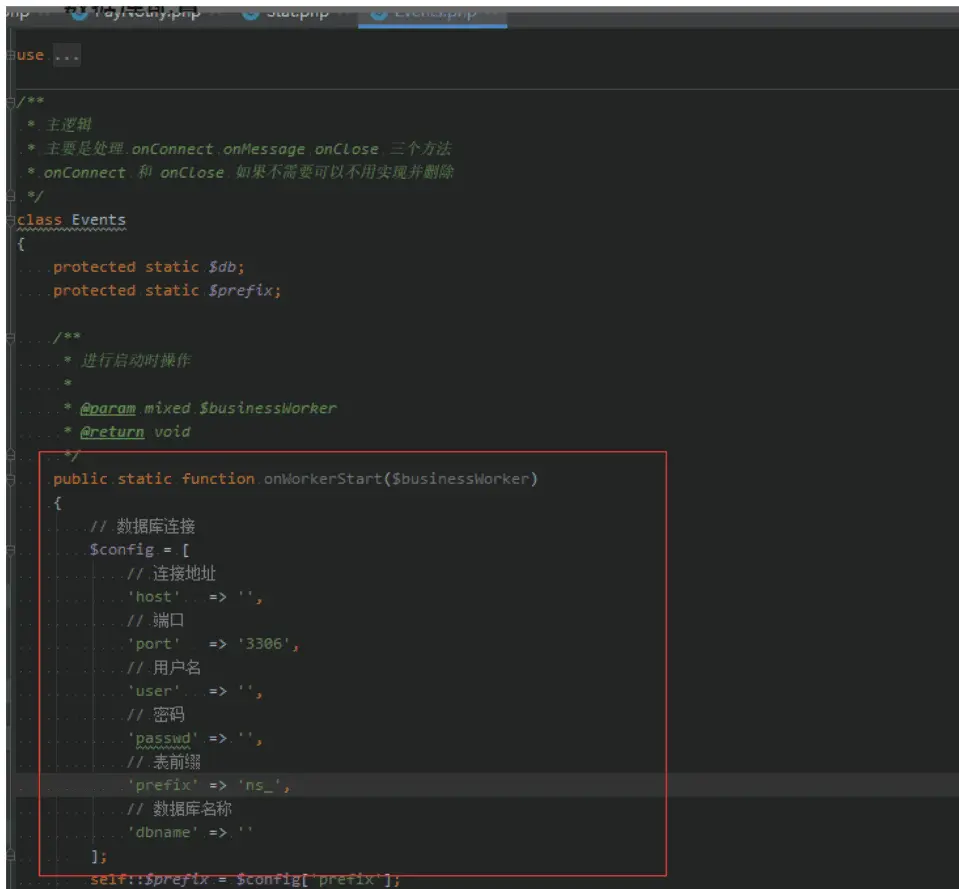
Task: Click the folded "..." placeholder after use
Action: [x=66, y=56]
